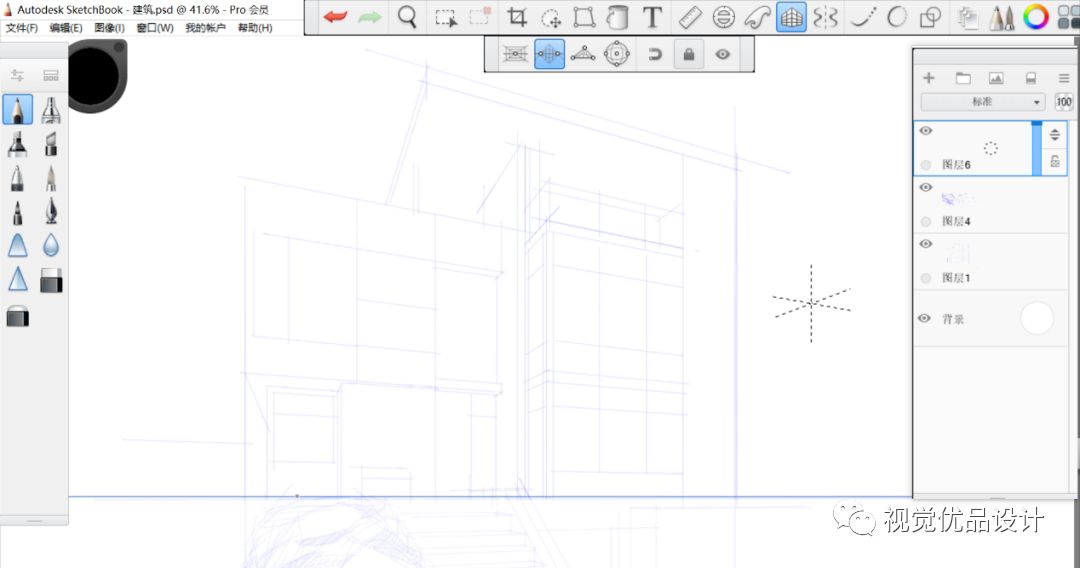
Task: Select the rectangular Selection tool
Action: (x=446, y=17)
